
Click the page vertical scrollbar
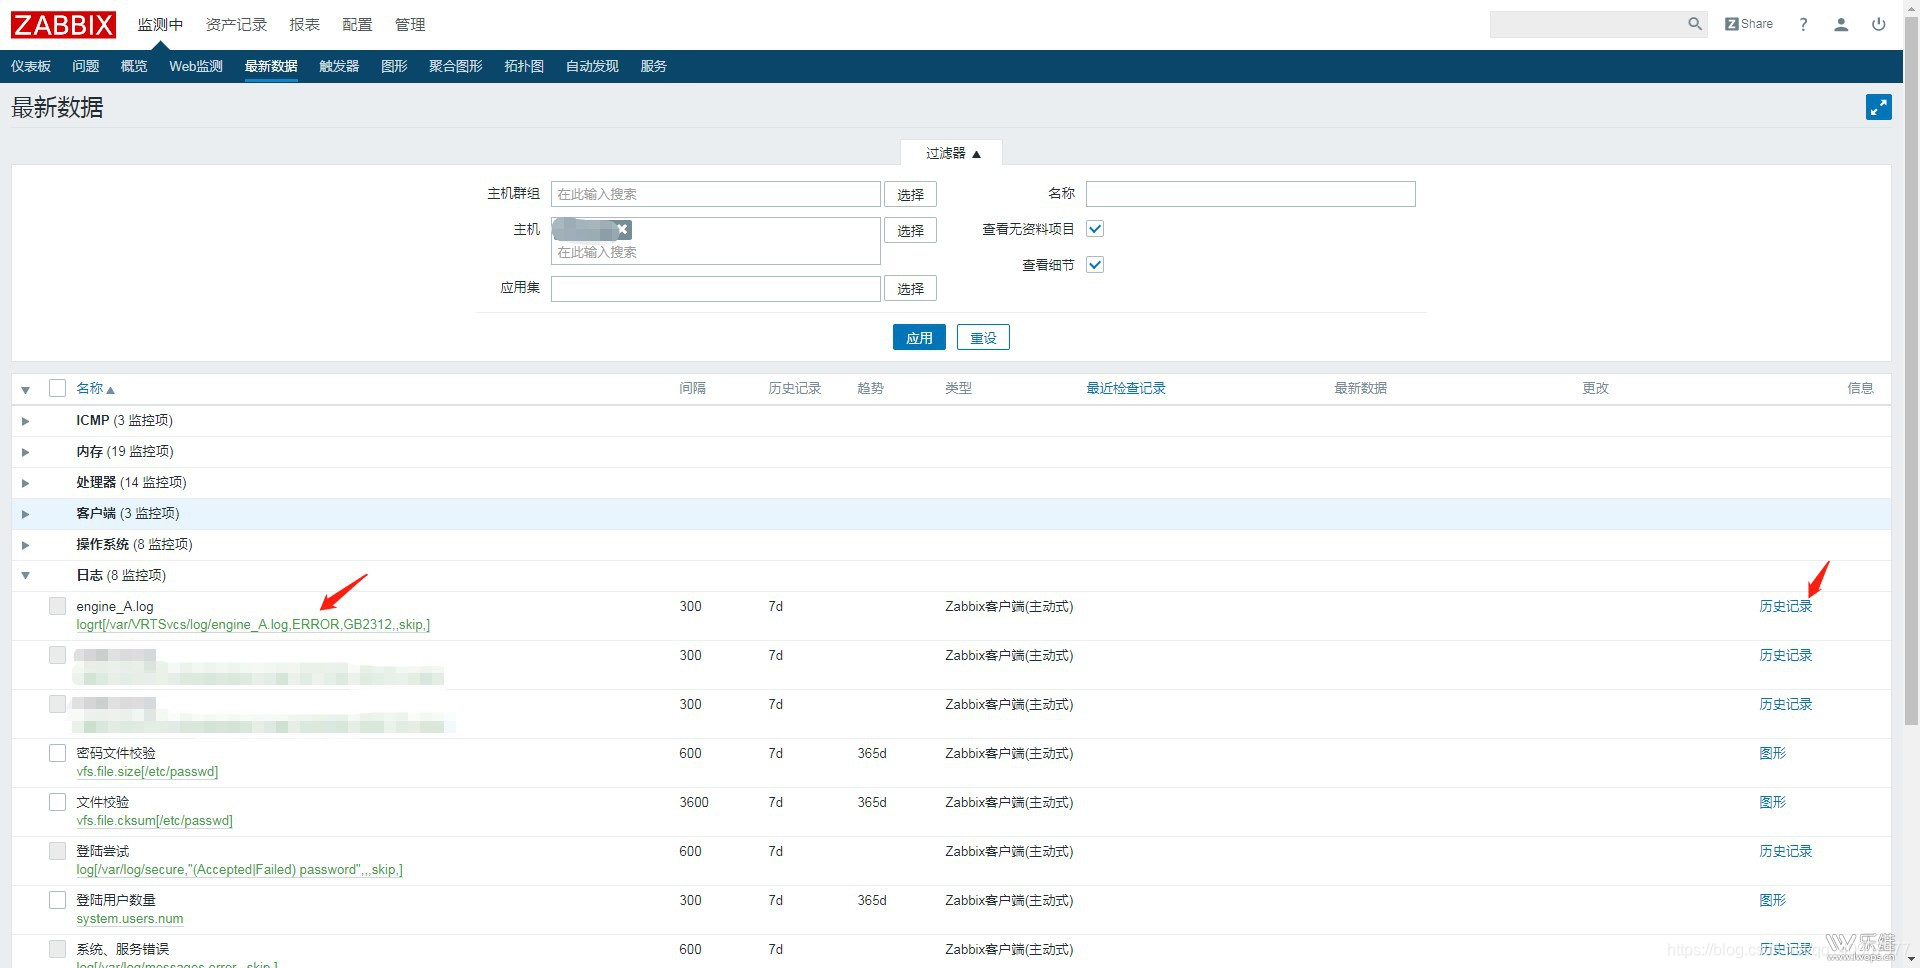click(1911, 372)
